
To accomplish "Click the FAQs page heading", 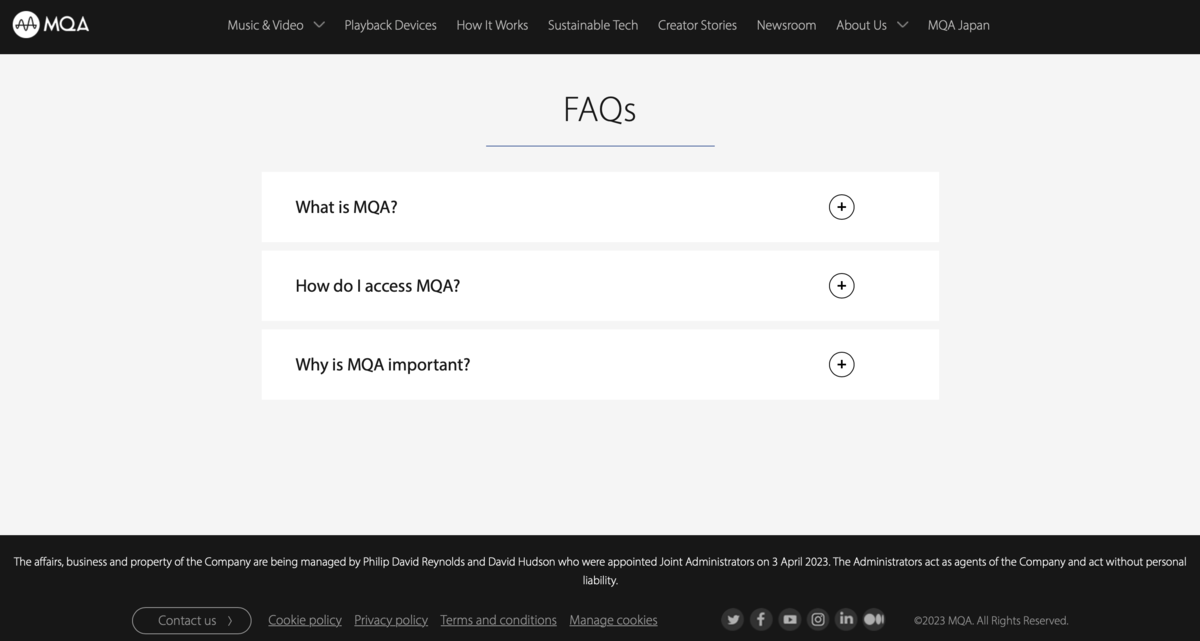I will coord(600,109).
